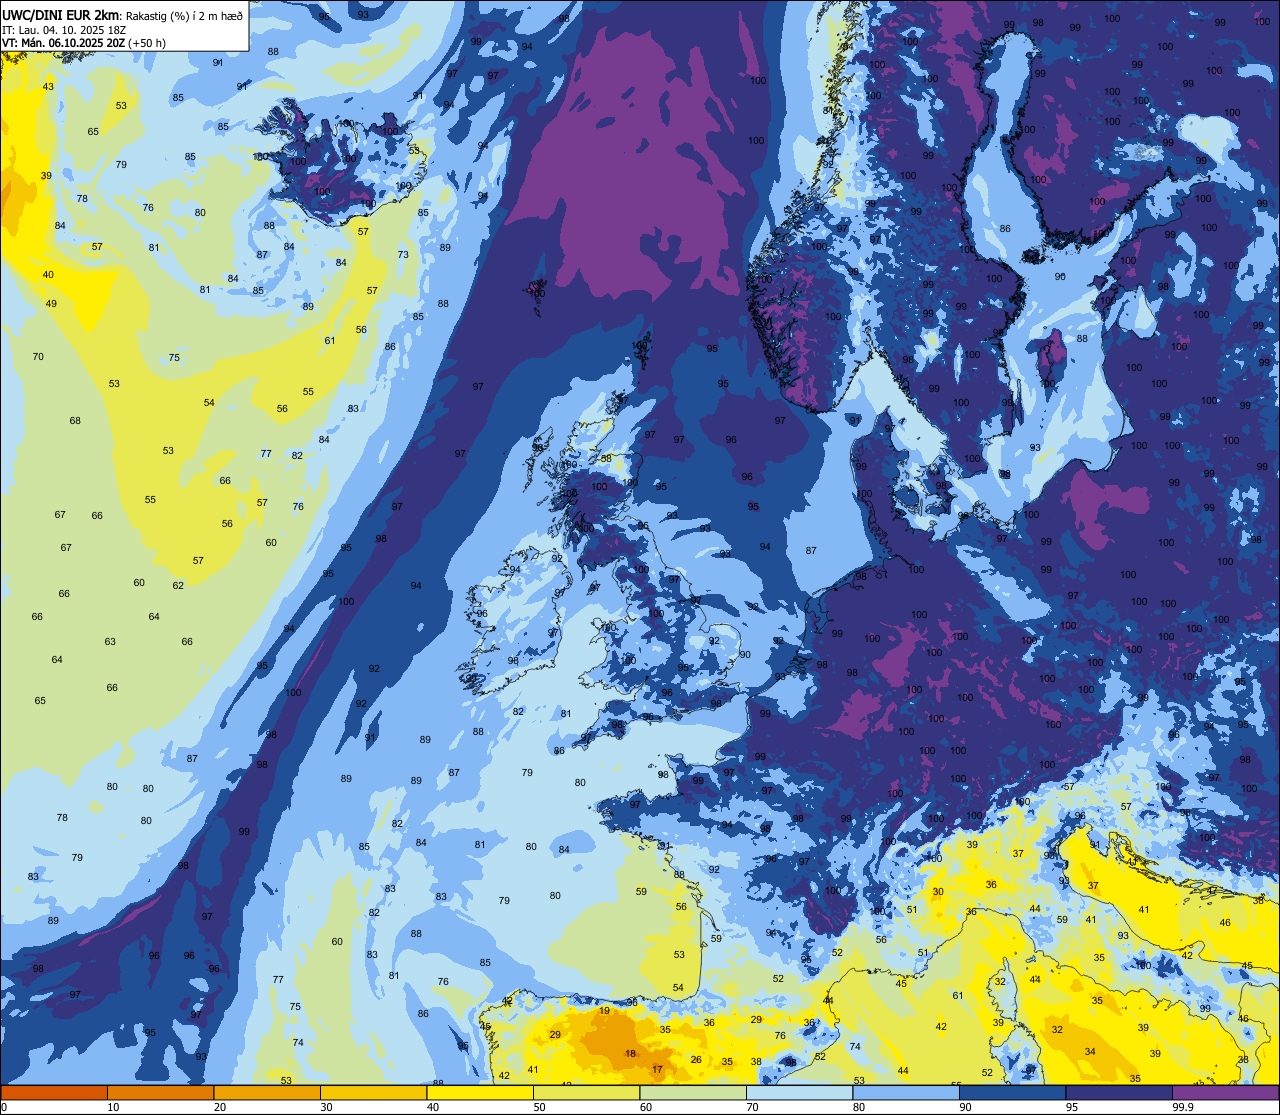Click the legend tick label '40' under the colorbar

(x=433, y=1106)
